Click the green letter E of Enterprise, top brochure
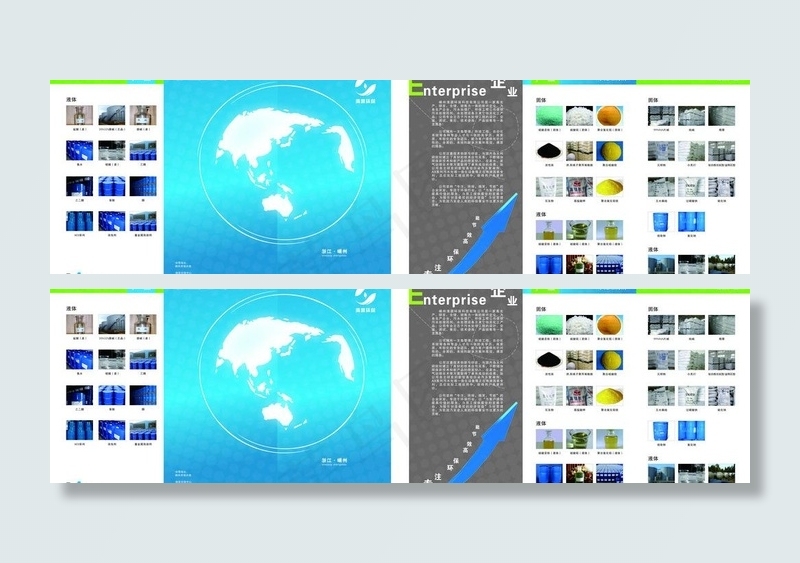Screen dimensions: 800x563 point(415,91)
